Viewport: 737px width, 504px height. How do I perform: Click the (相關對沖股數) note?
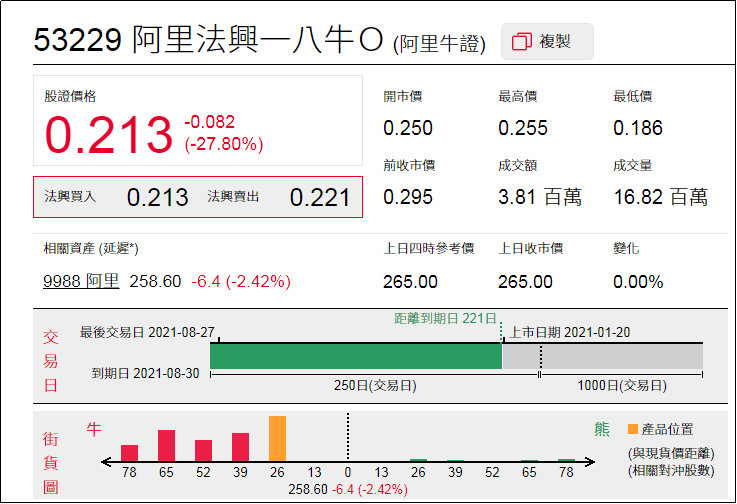(x=671, y=470)
